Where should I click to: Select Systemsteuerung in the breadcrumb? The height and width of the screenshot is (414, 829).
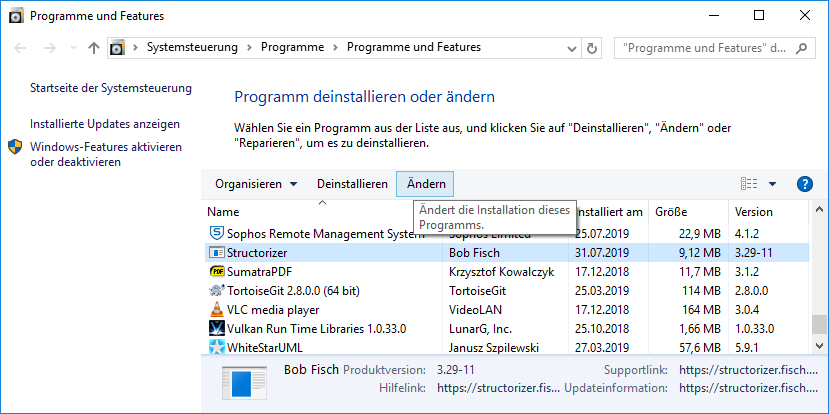(192, 47)
